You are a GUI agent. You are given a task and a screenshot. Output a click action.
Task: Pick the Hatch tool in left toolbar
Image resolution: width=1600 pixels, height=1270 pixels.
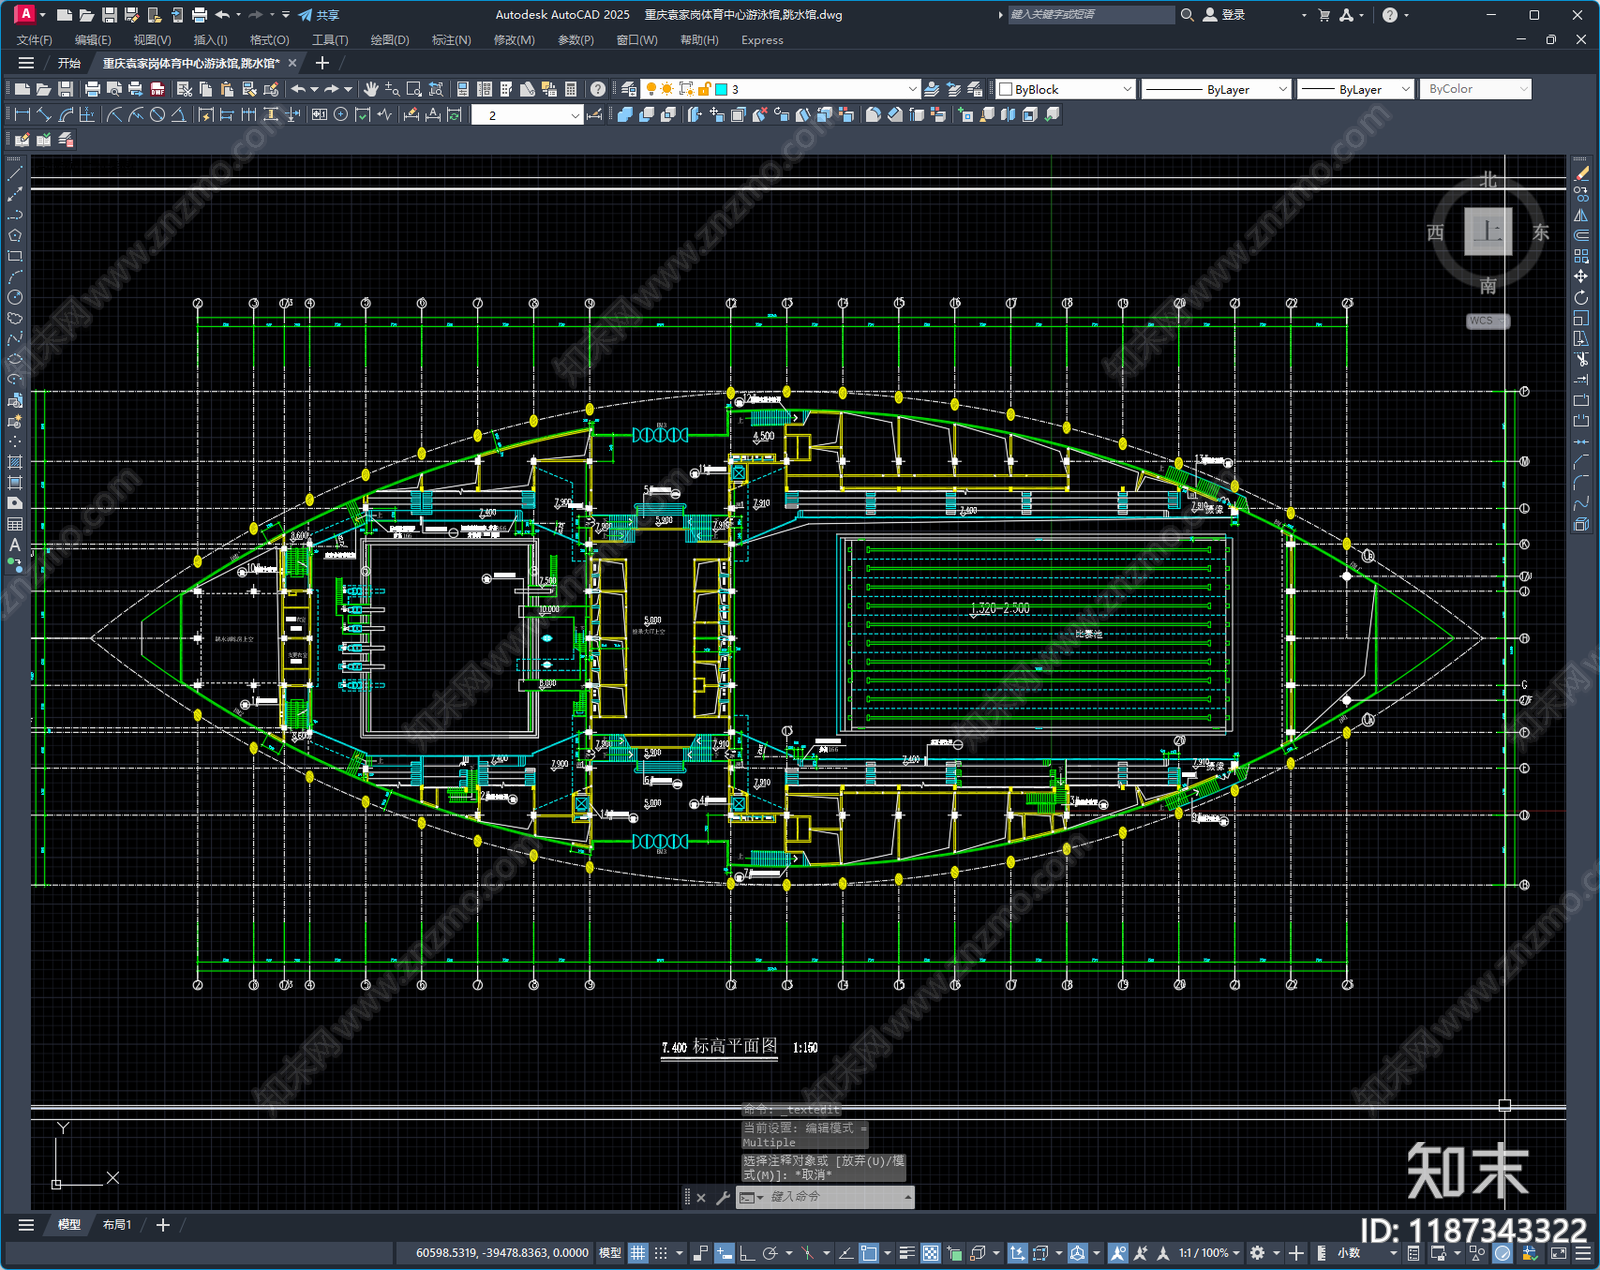click(15, 462)
